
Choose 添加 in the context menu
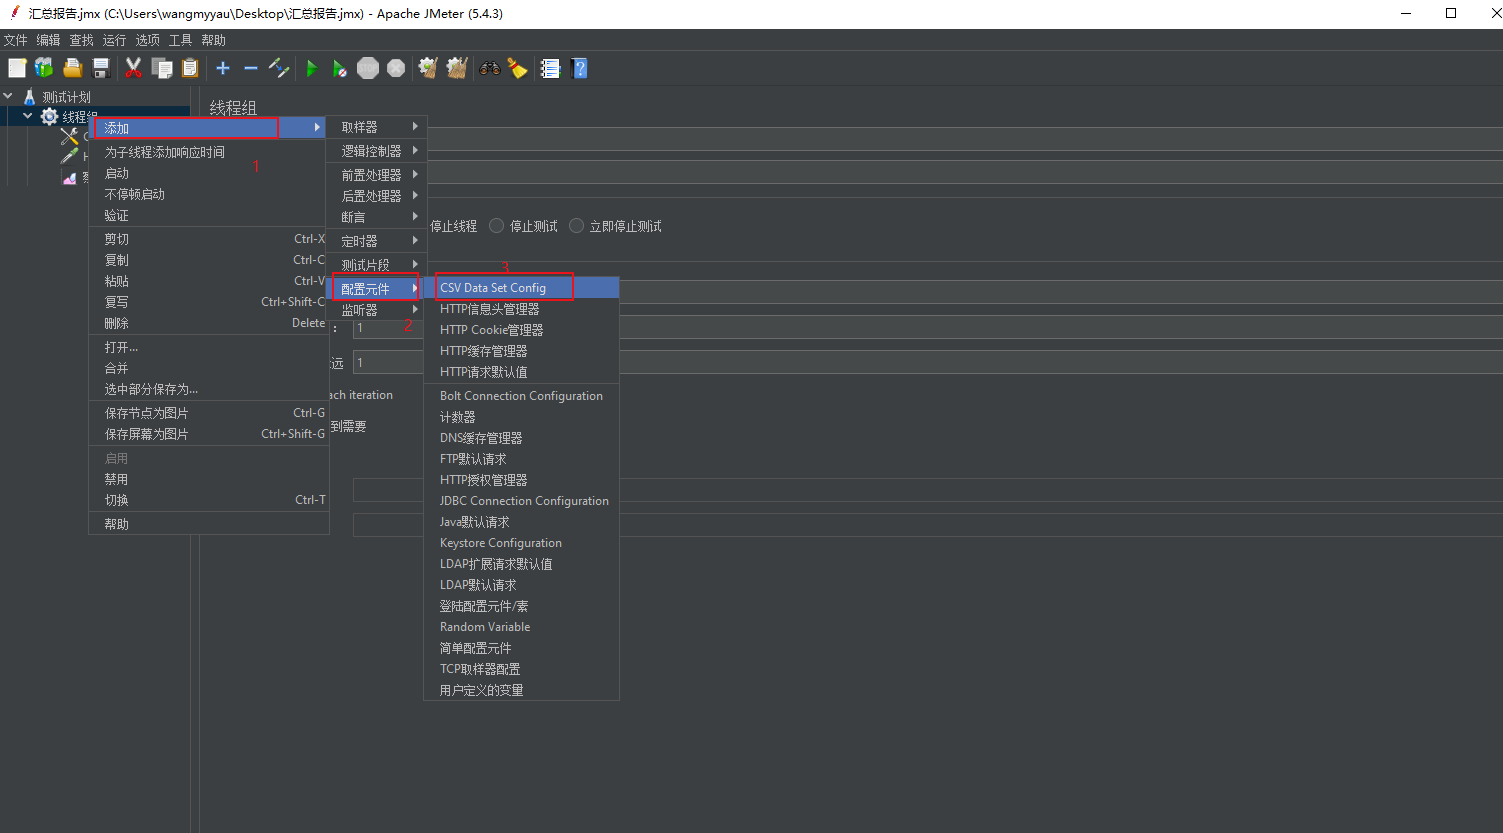209,128
